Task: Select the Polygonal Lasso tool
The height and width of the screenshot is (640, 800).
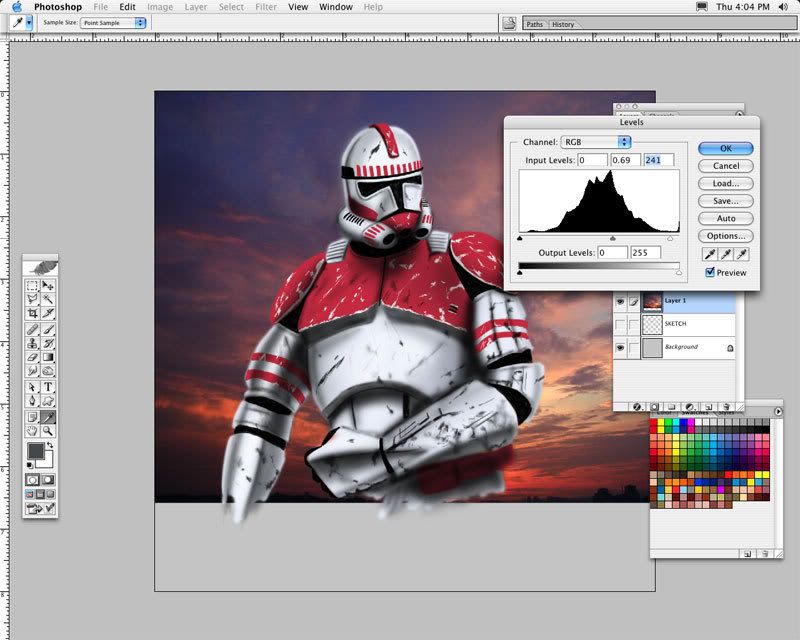Action: point(32,299)
